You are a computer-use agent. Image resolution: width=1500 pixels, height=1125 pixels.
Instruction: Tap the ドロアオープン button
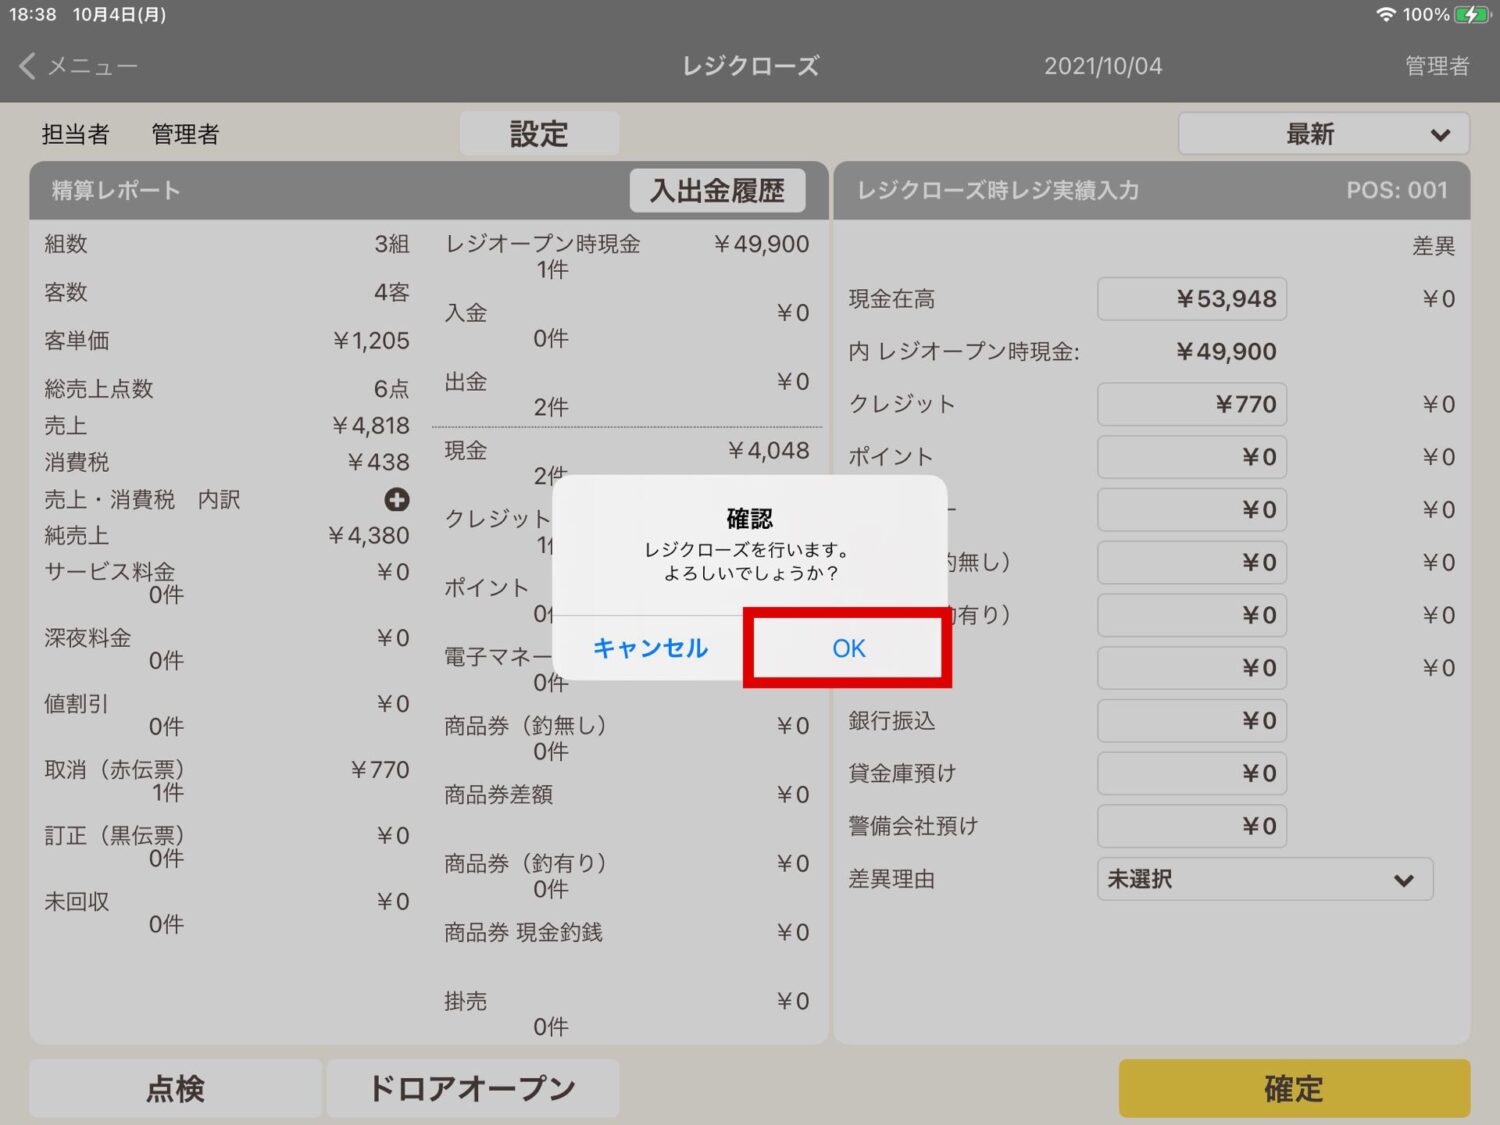tap(473, 1088)
